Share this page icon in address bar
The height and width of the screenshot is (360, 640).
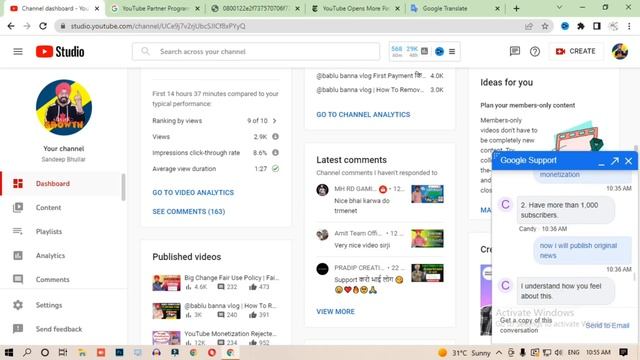coord(529,26)
